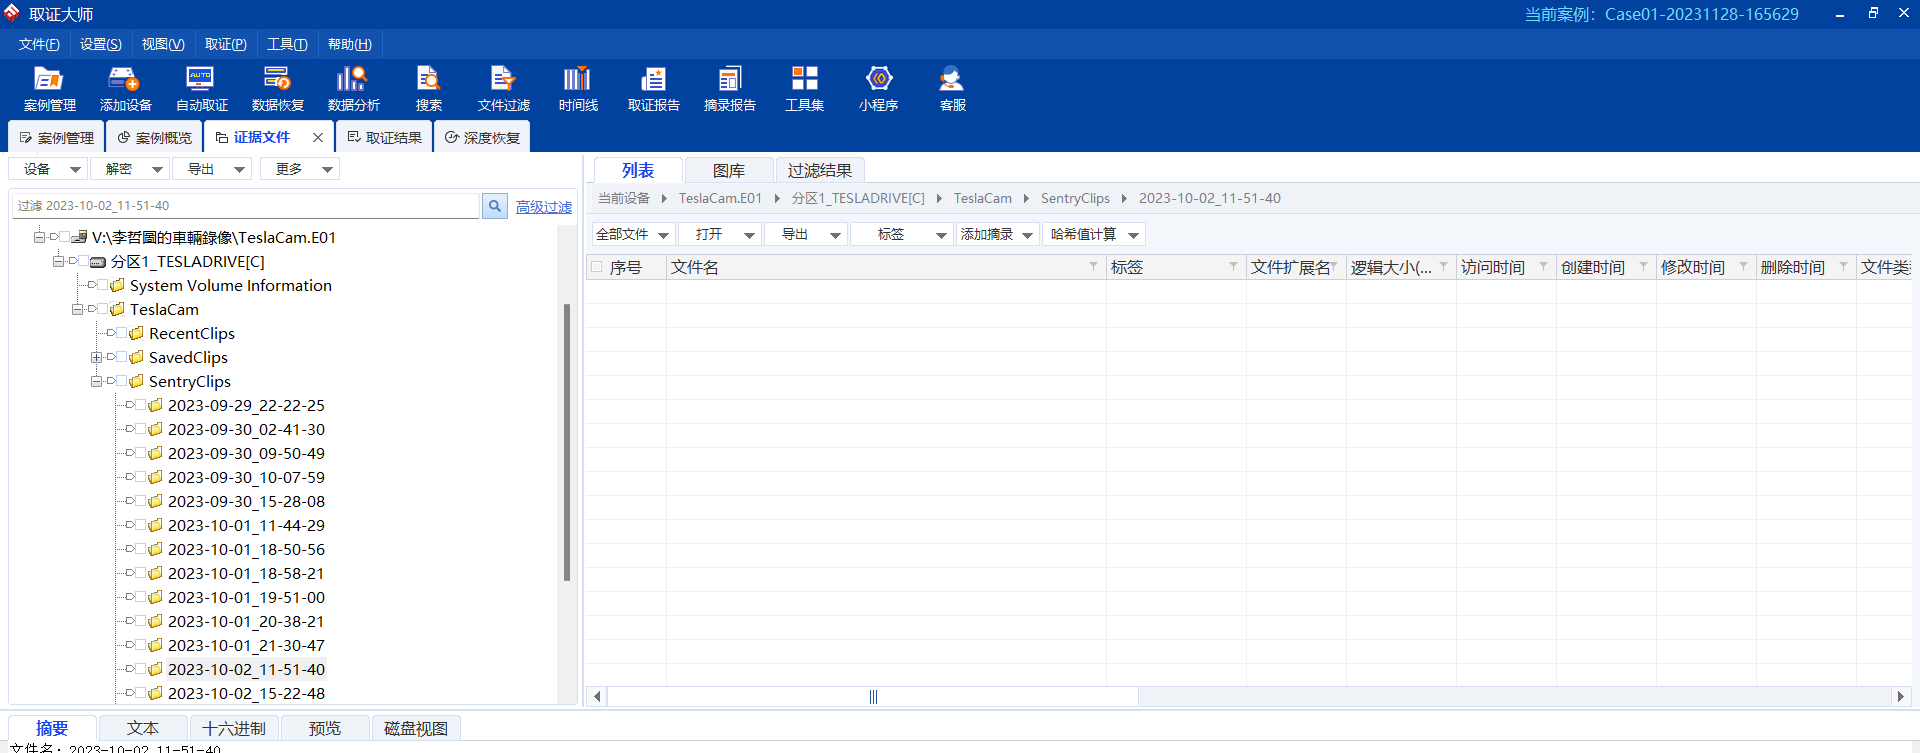Switch to the 磁盘视图 bottom tab

416,728
